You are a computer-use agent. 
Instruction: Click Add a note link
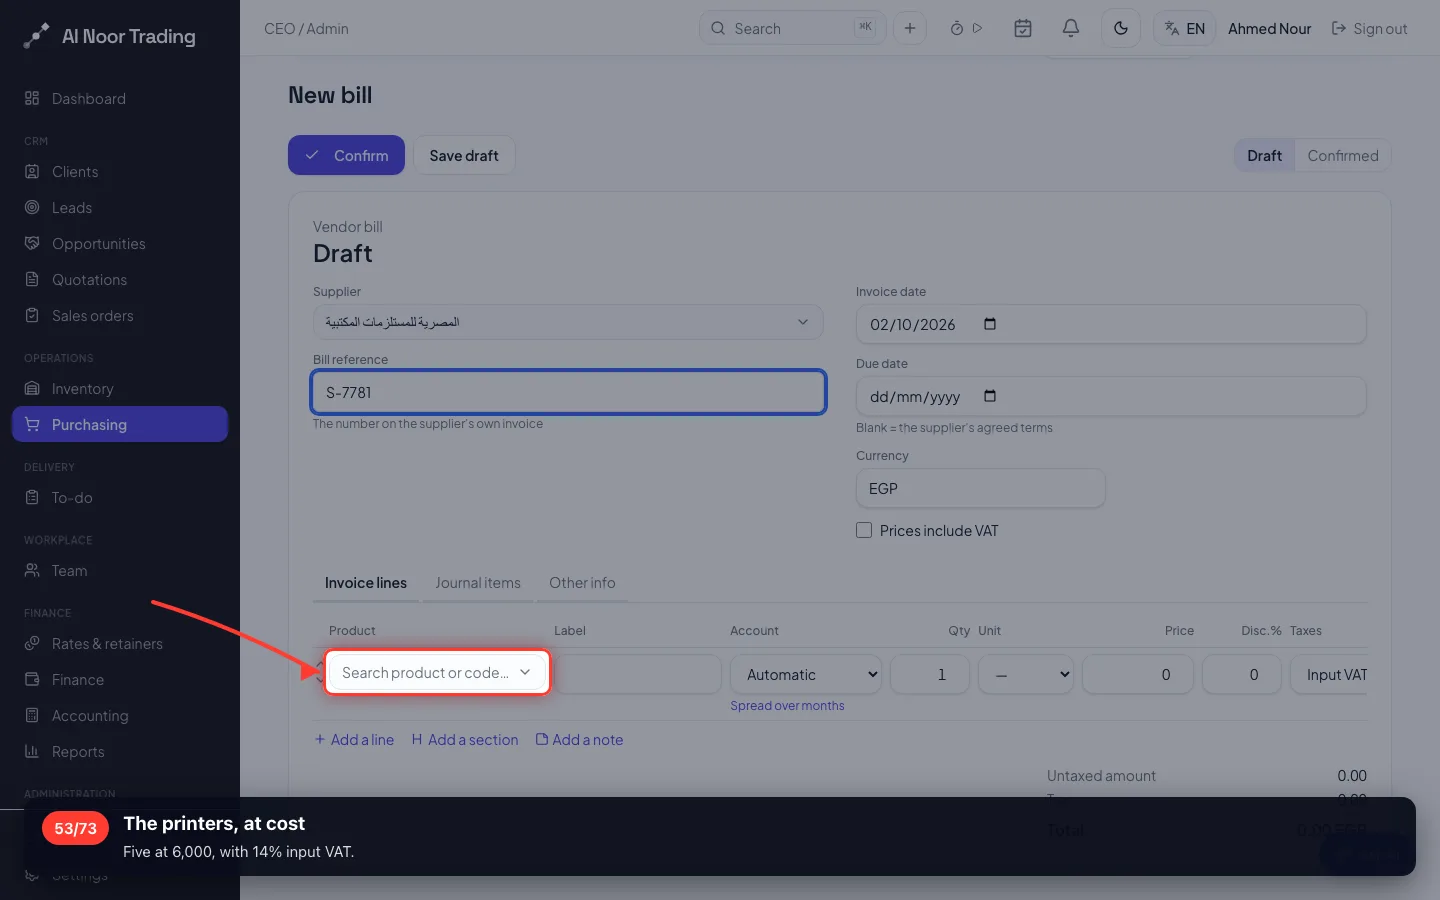click(x=580, y=739)
